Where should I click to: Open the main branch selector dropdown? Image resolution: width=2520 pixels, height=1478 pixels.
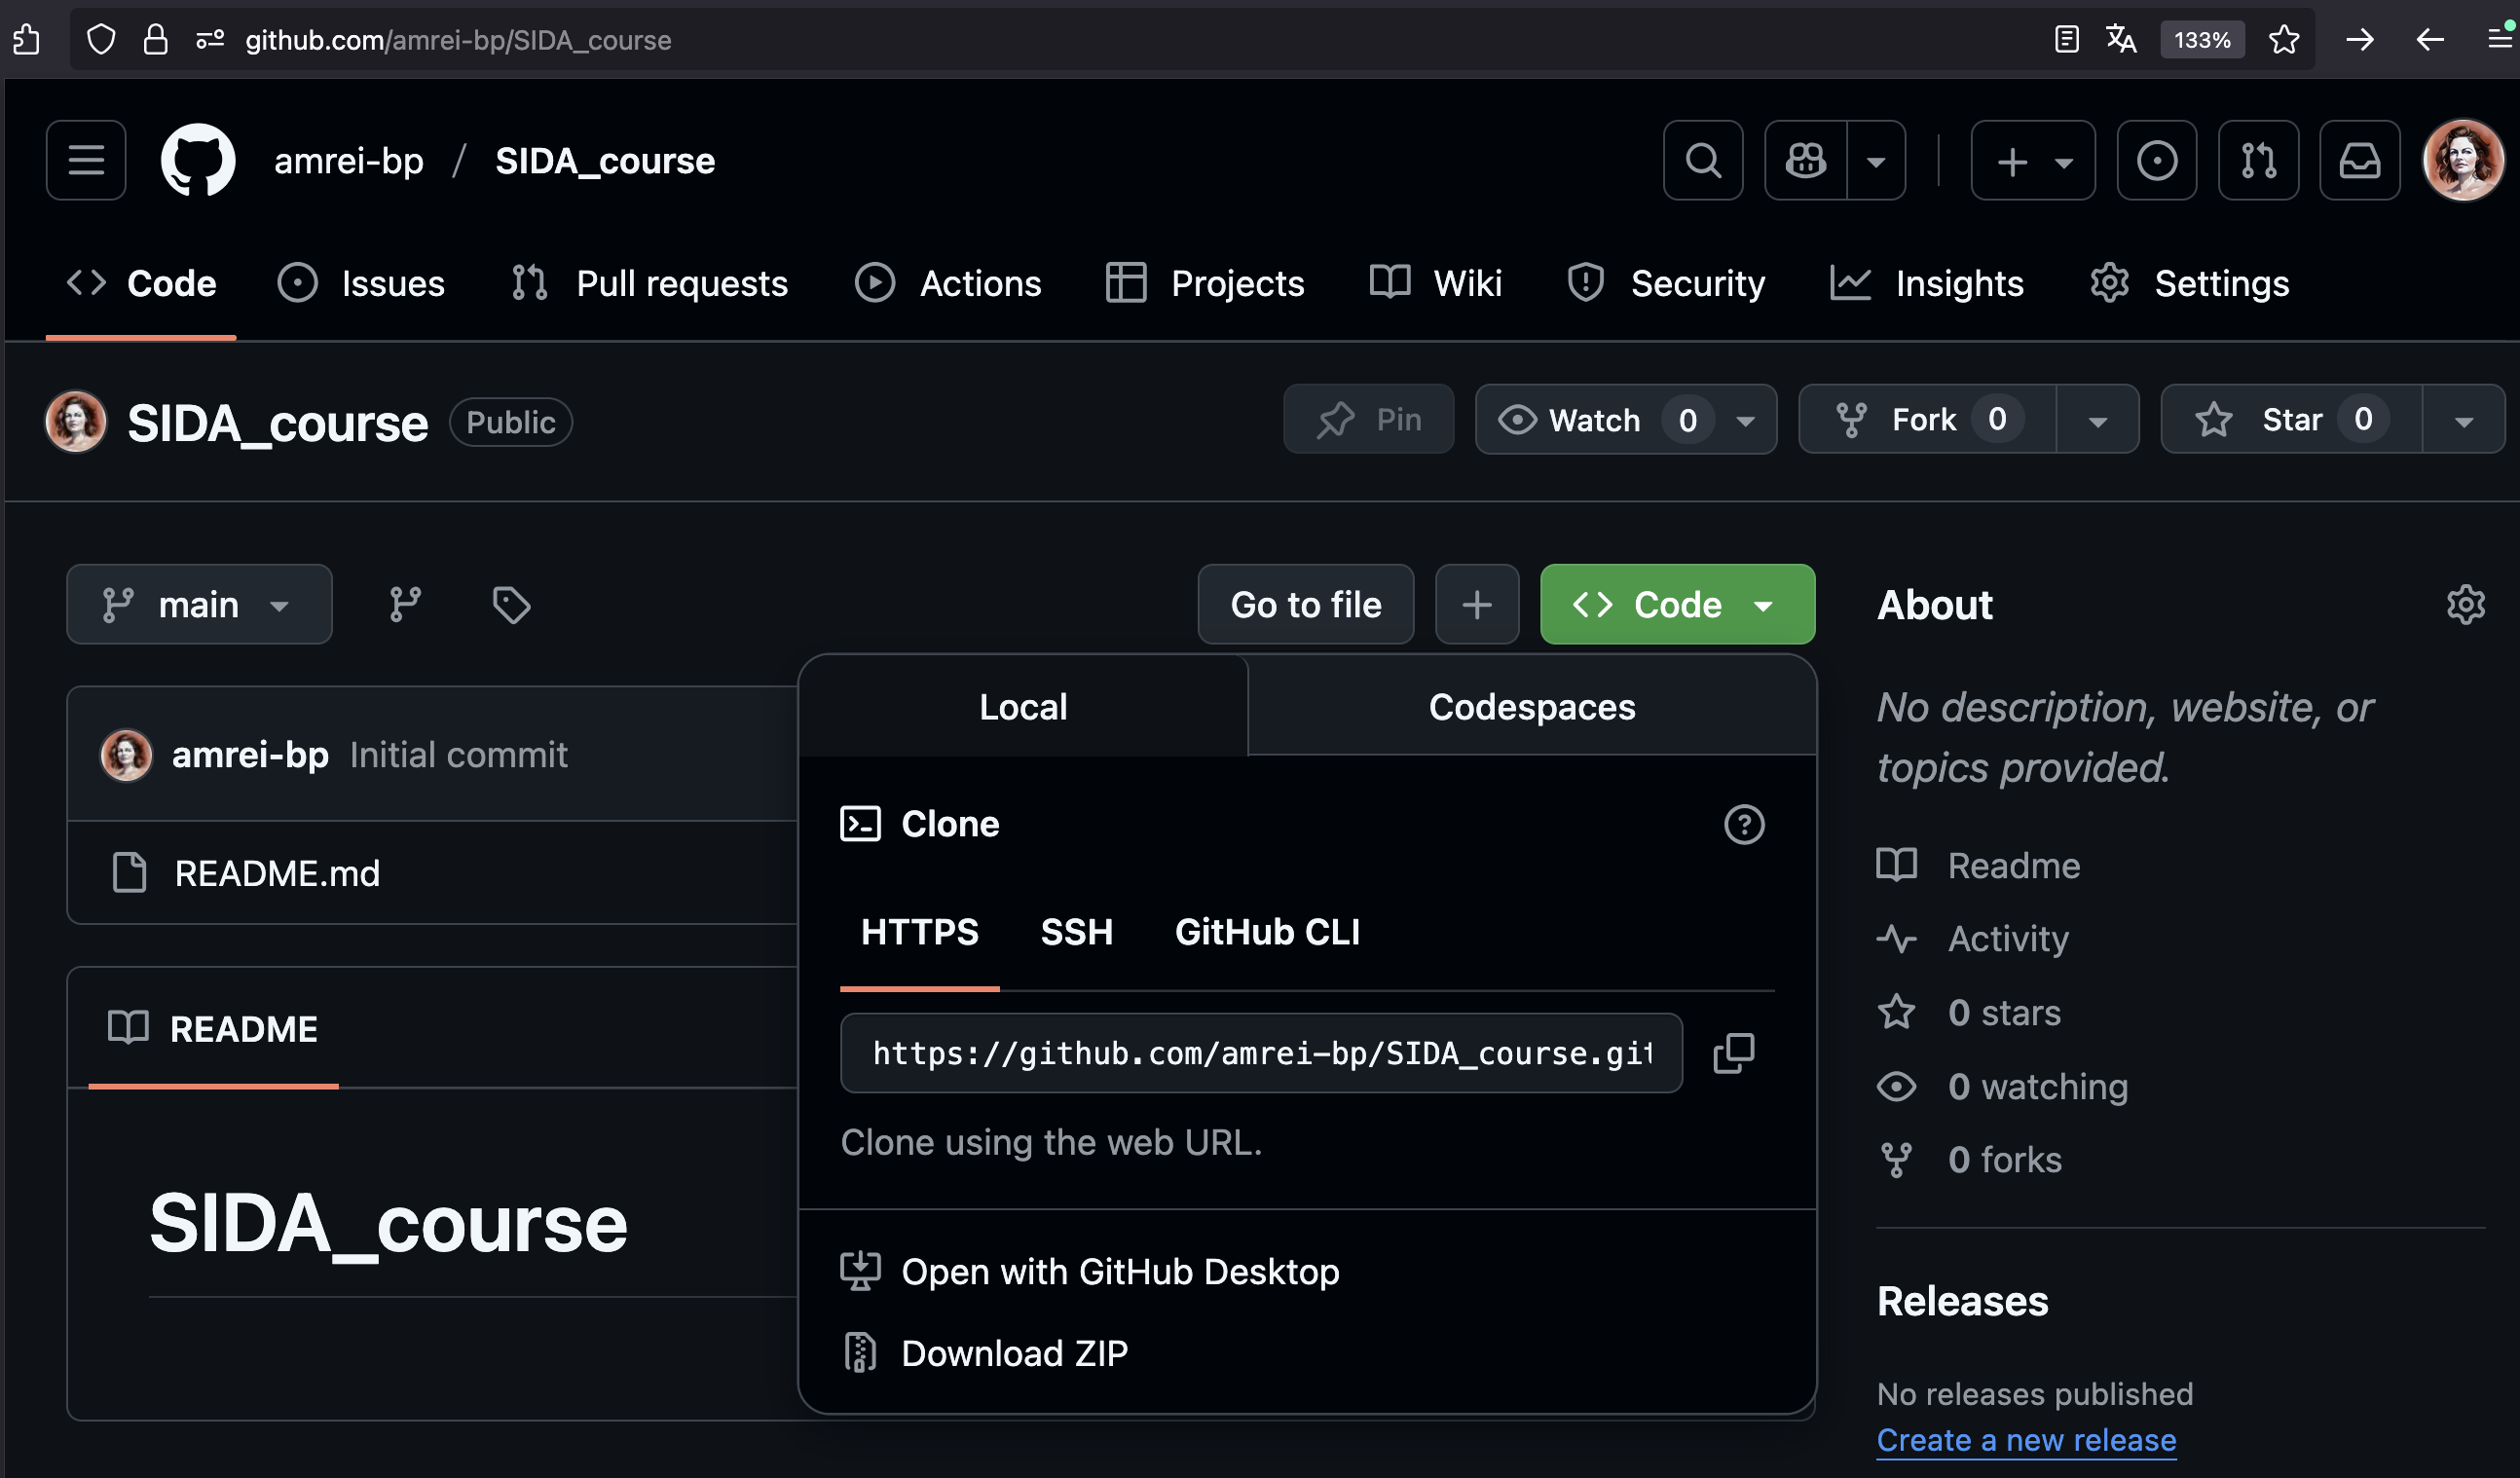click(x=199, y=604)
